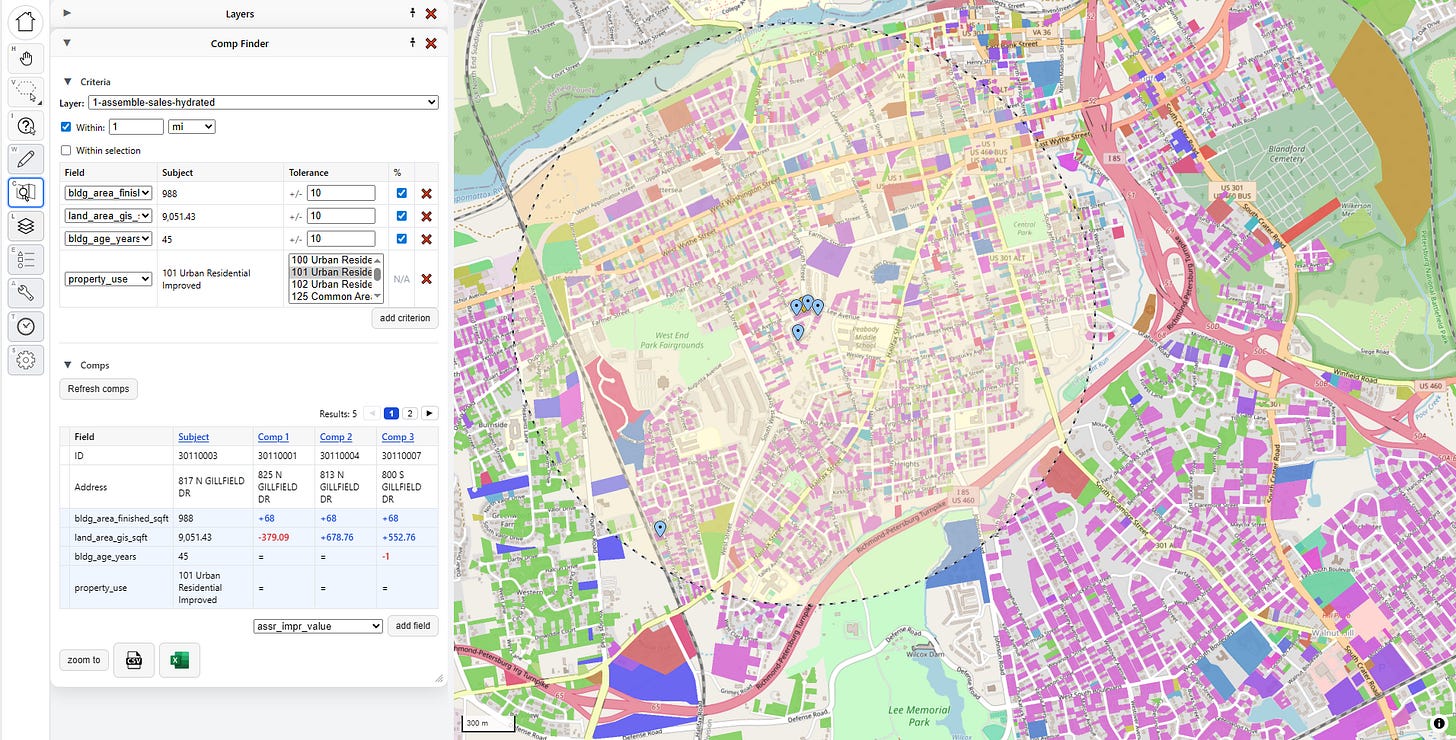This screenshot has width=1456, height=740.
Task: Select the pencil draw tool
Action: click(x=26, y=158)
